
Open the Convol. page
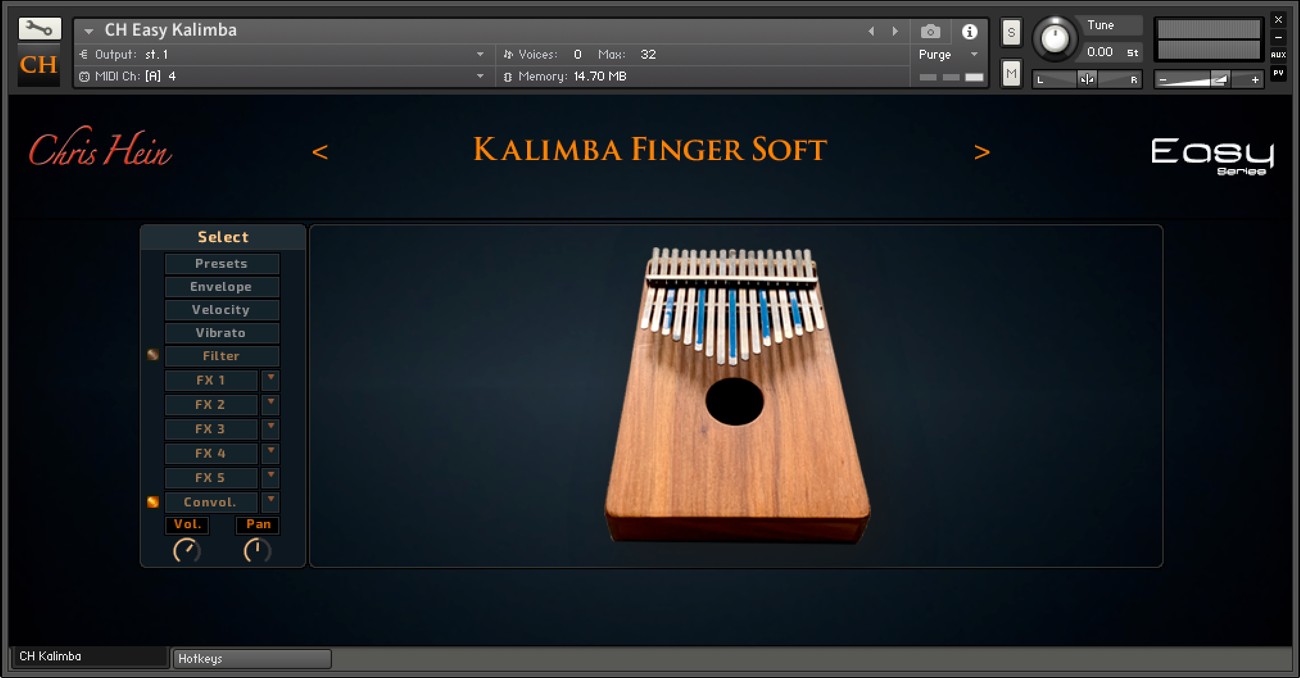click(x=211, y=502)
